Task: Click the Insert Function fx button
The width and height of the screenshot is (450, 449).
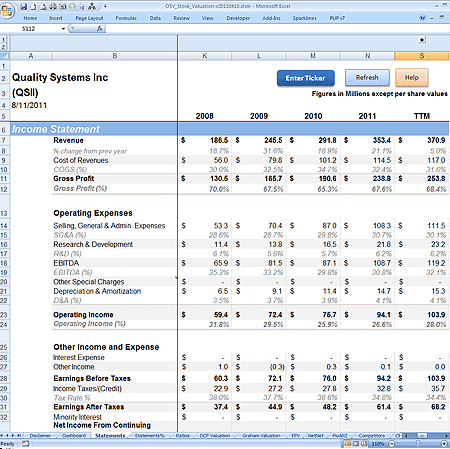Action: (x=100, y=29)
